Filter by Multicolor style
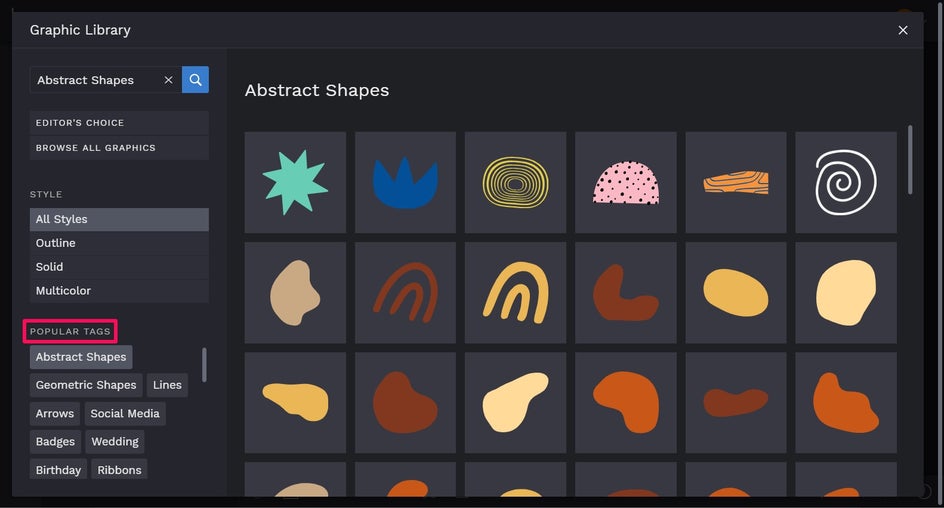 coord(119,291)
